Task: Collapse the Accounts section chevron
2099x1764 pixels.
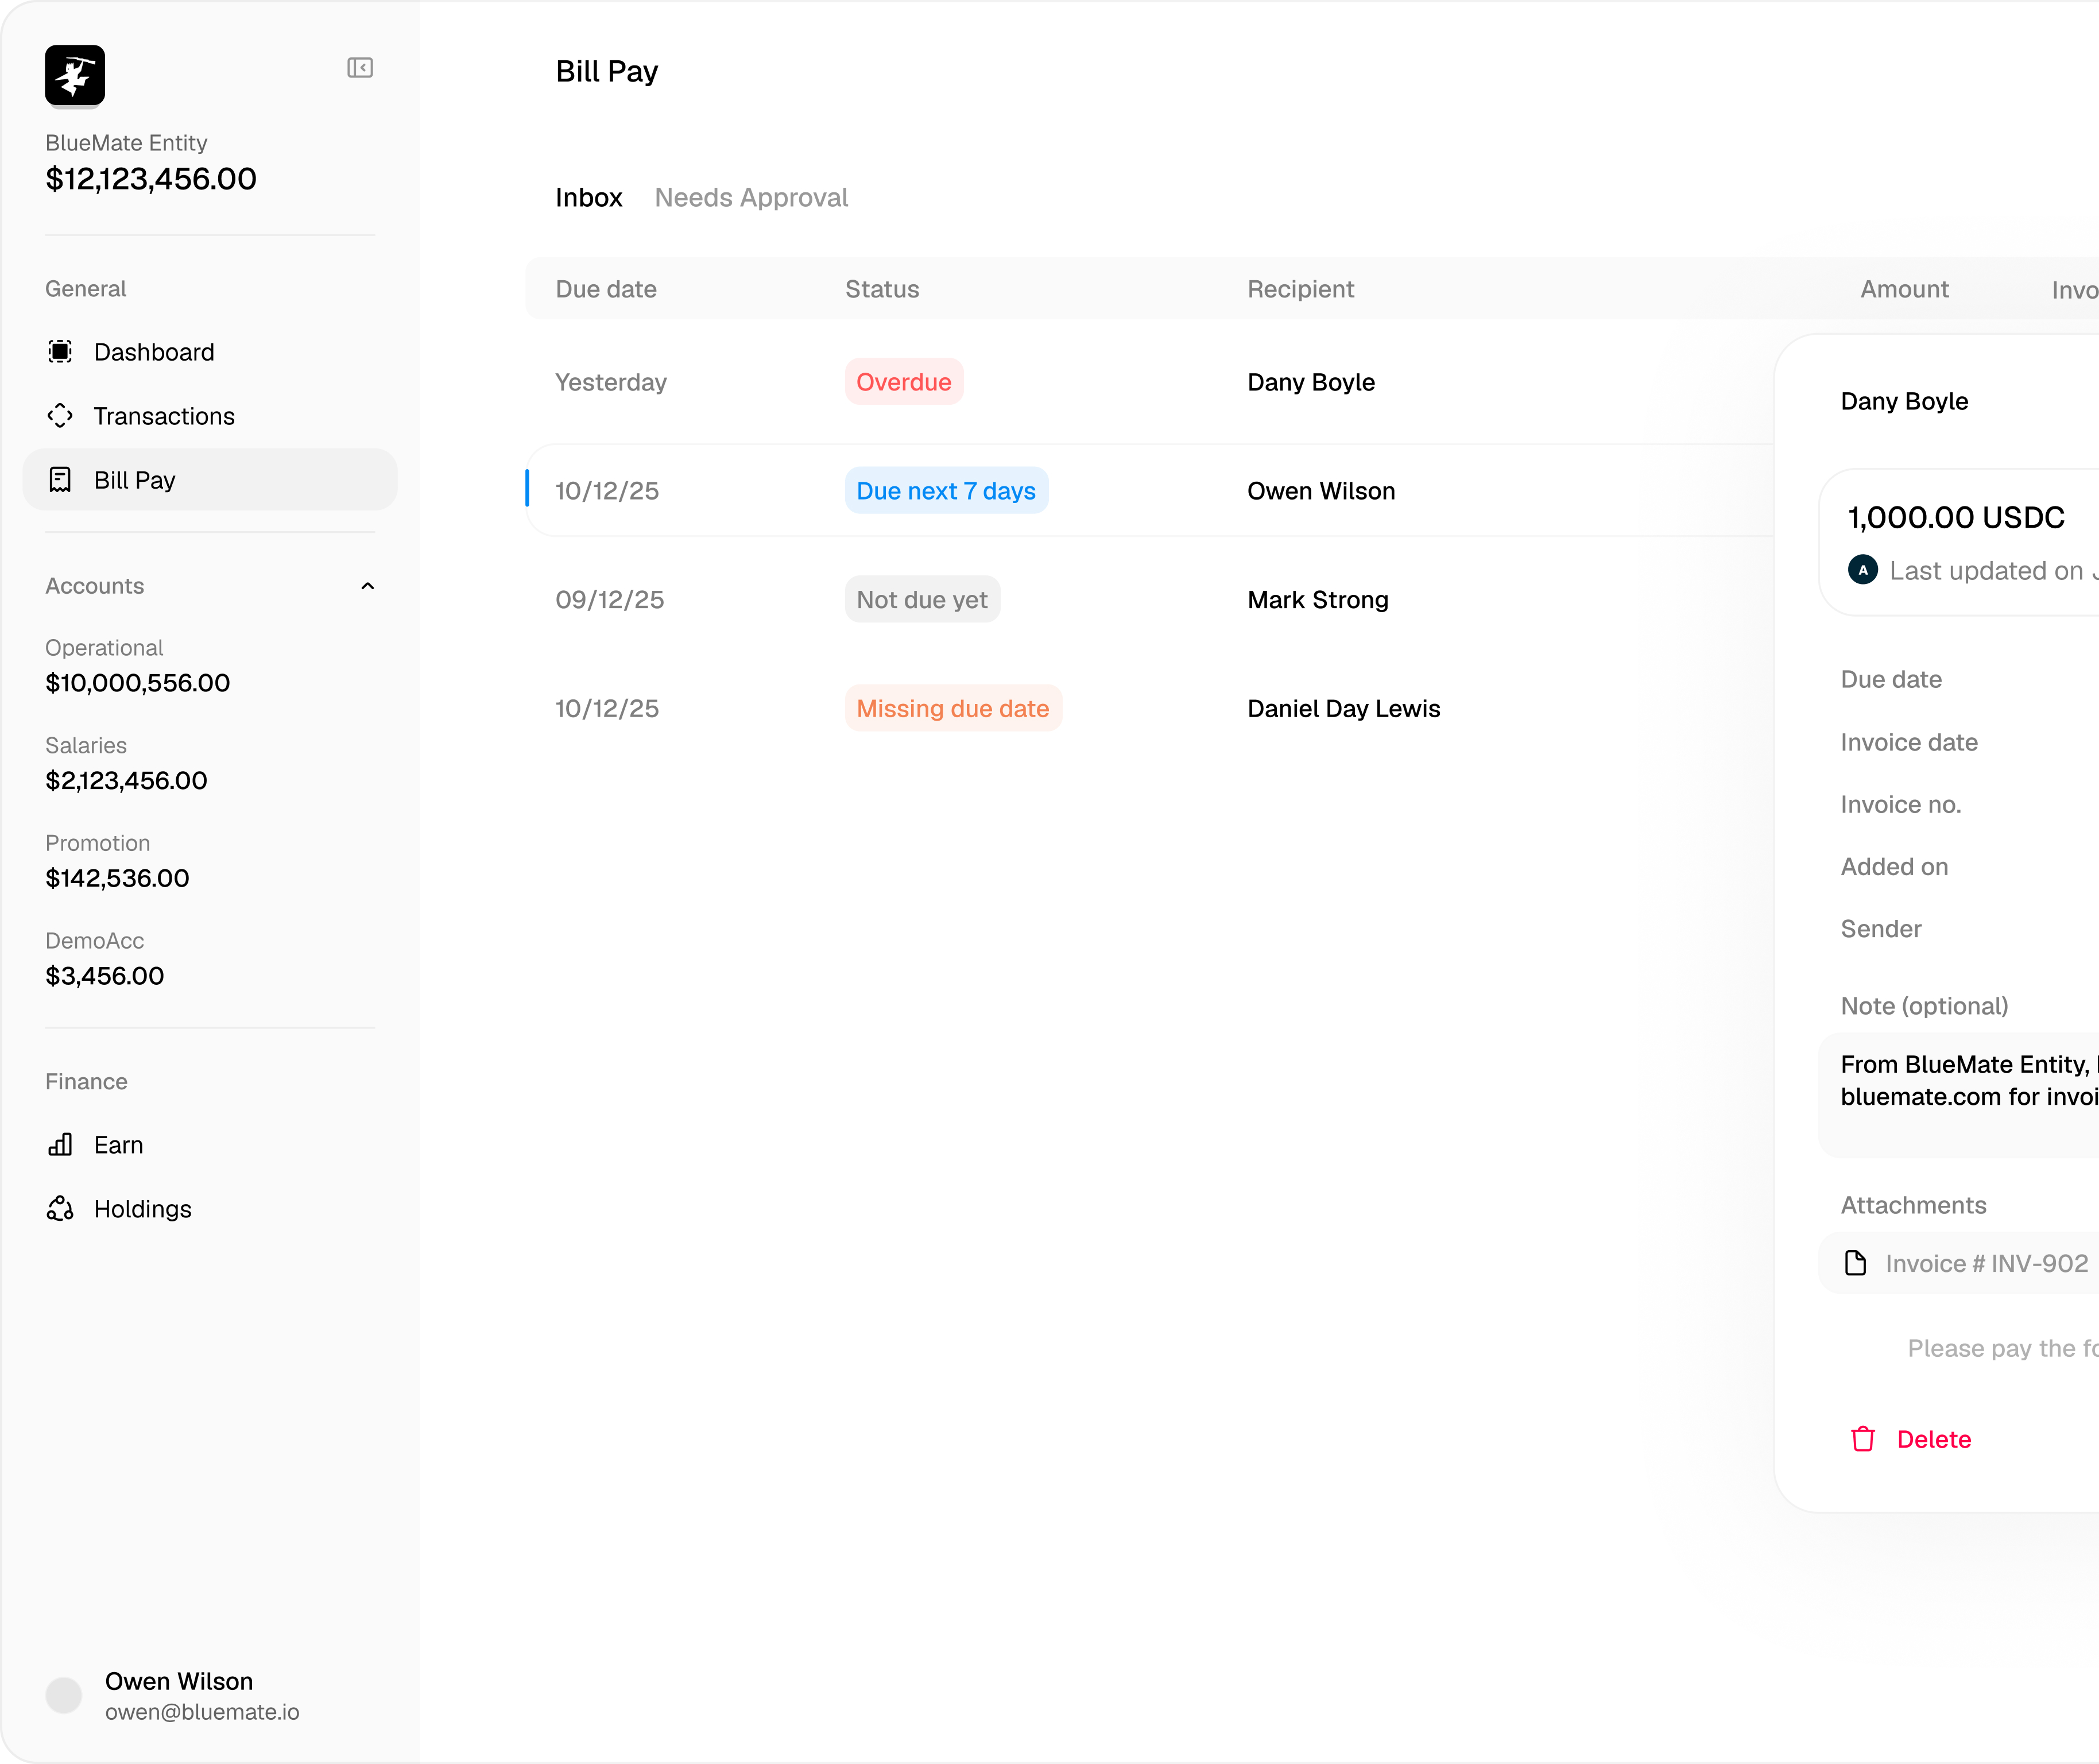Action: [x=367, y=586]
